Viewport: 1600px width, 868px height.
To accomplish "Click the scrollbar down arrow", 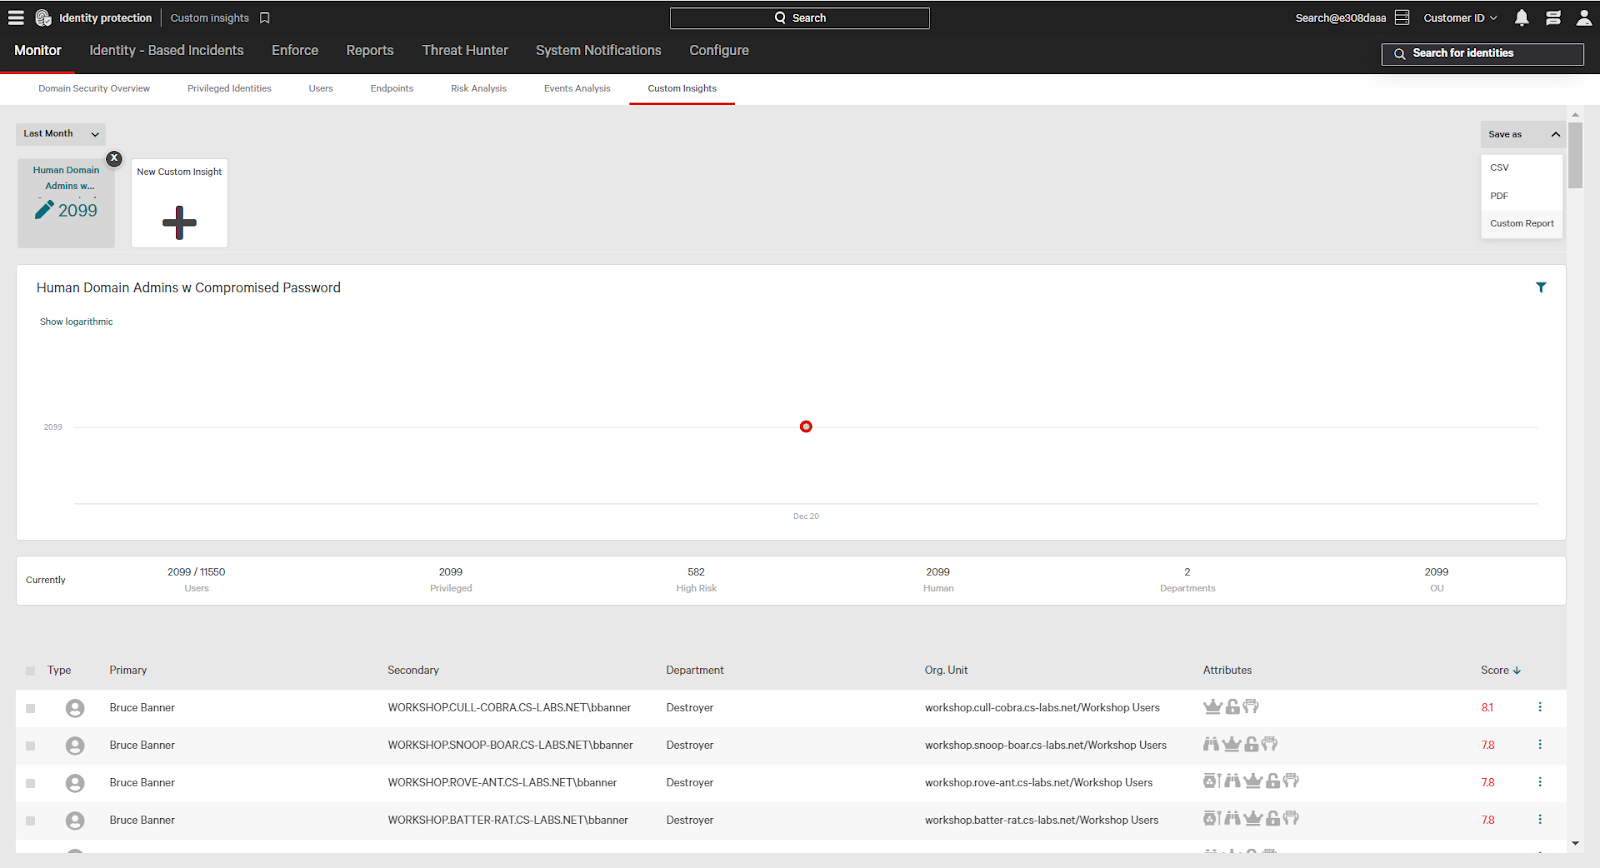I will 1575,843.
